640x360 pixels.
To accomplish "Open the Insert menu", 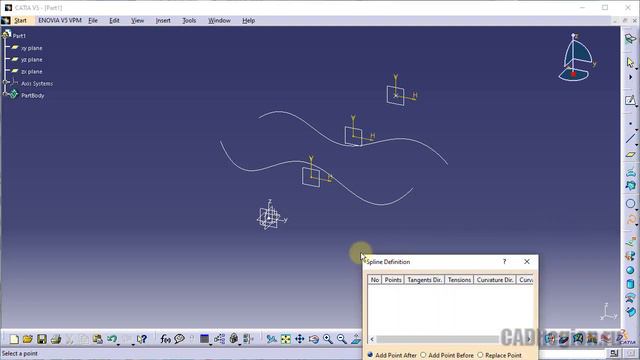I will point(163,20).
